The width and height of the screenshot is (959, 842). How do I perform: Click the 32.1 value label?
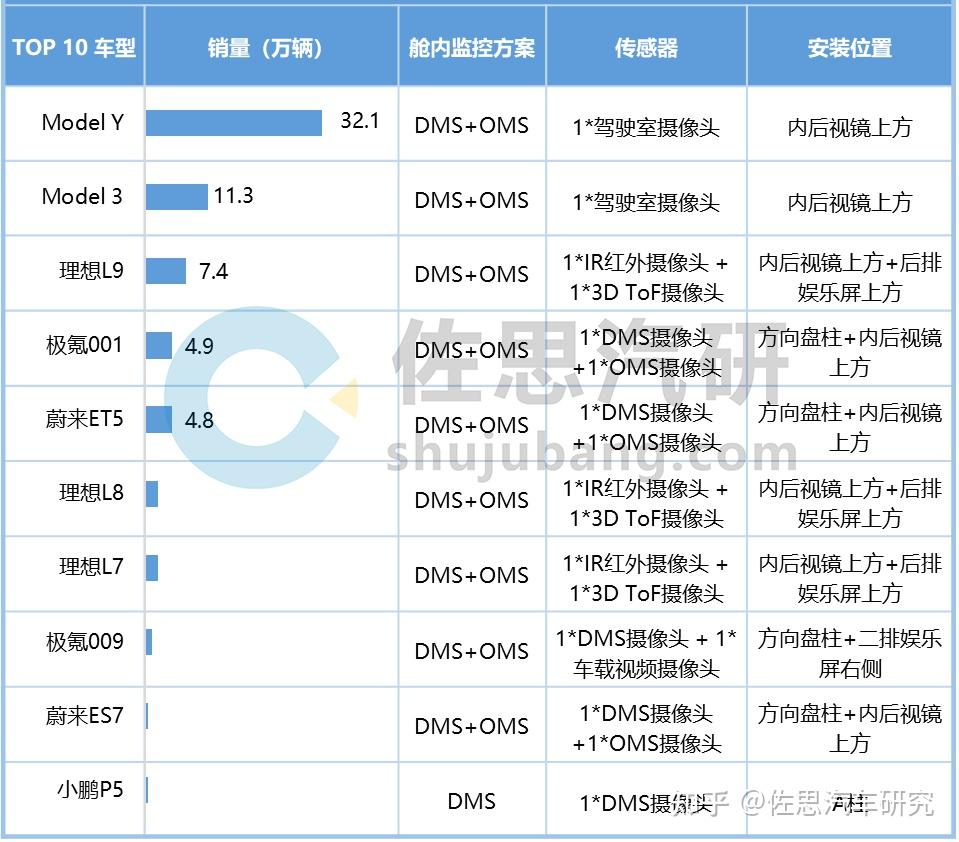(359, 122)
